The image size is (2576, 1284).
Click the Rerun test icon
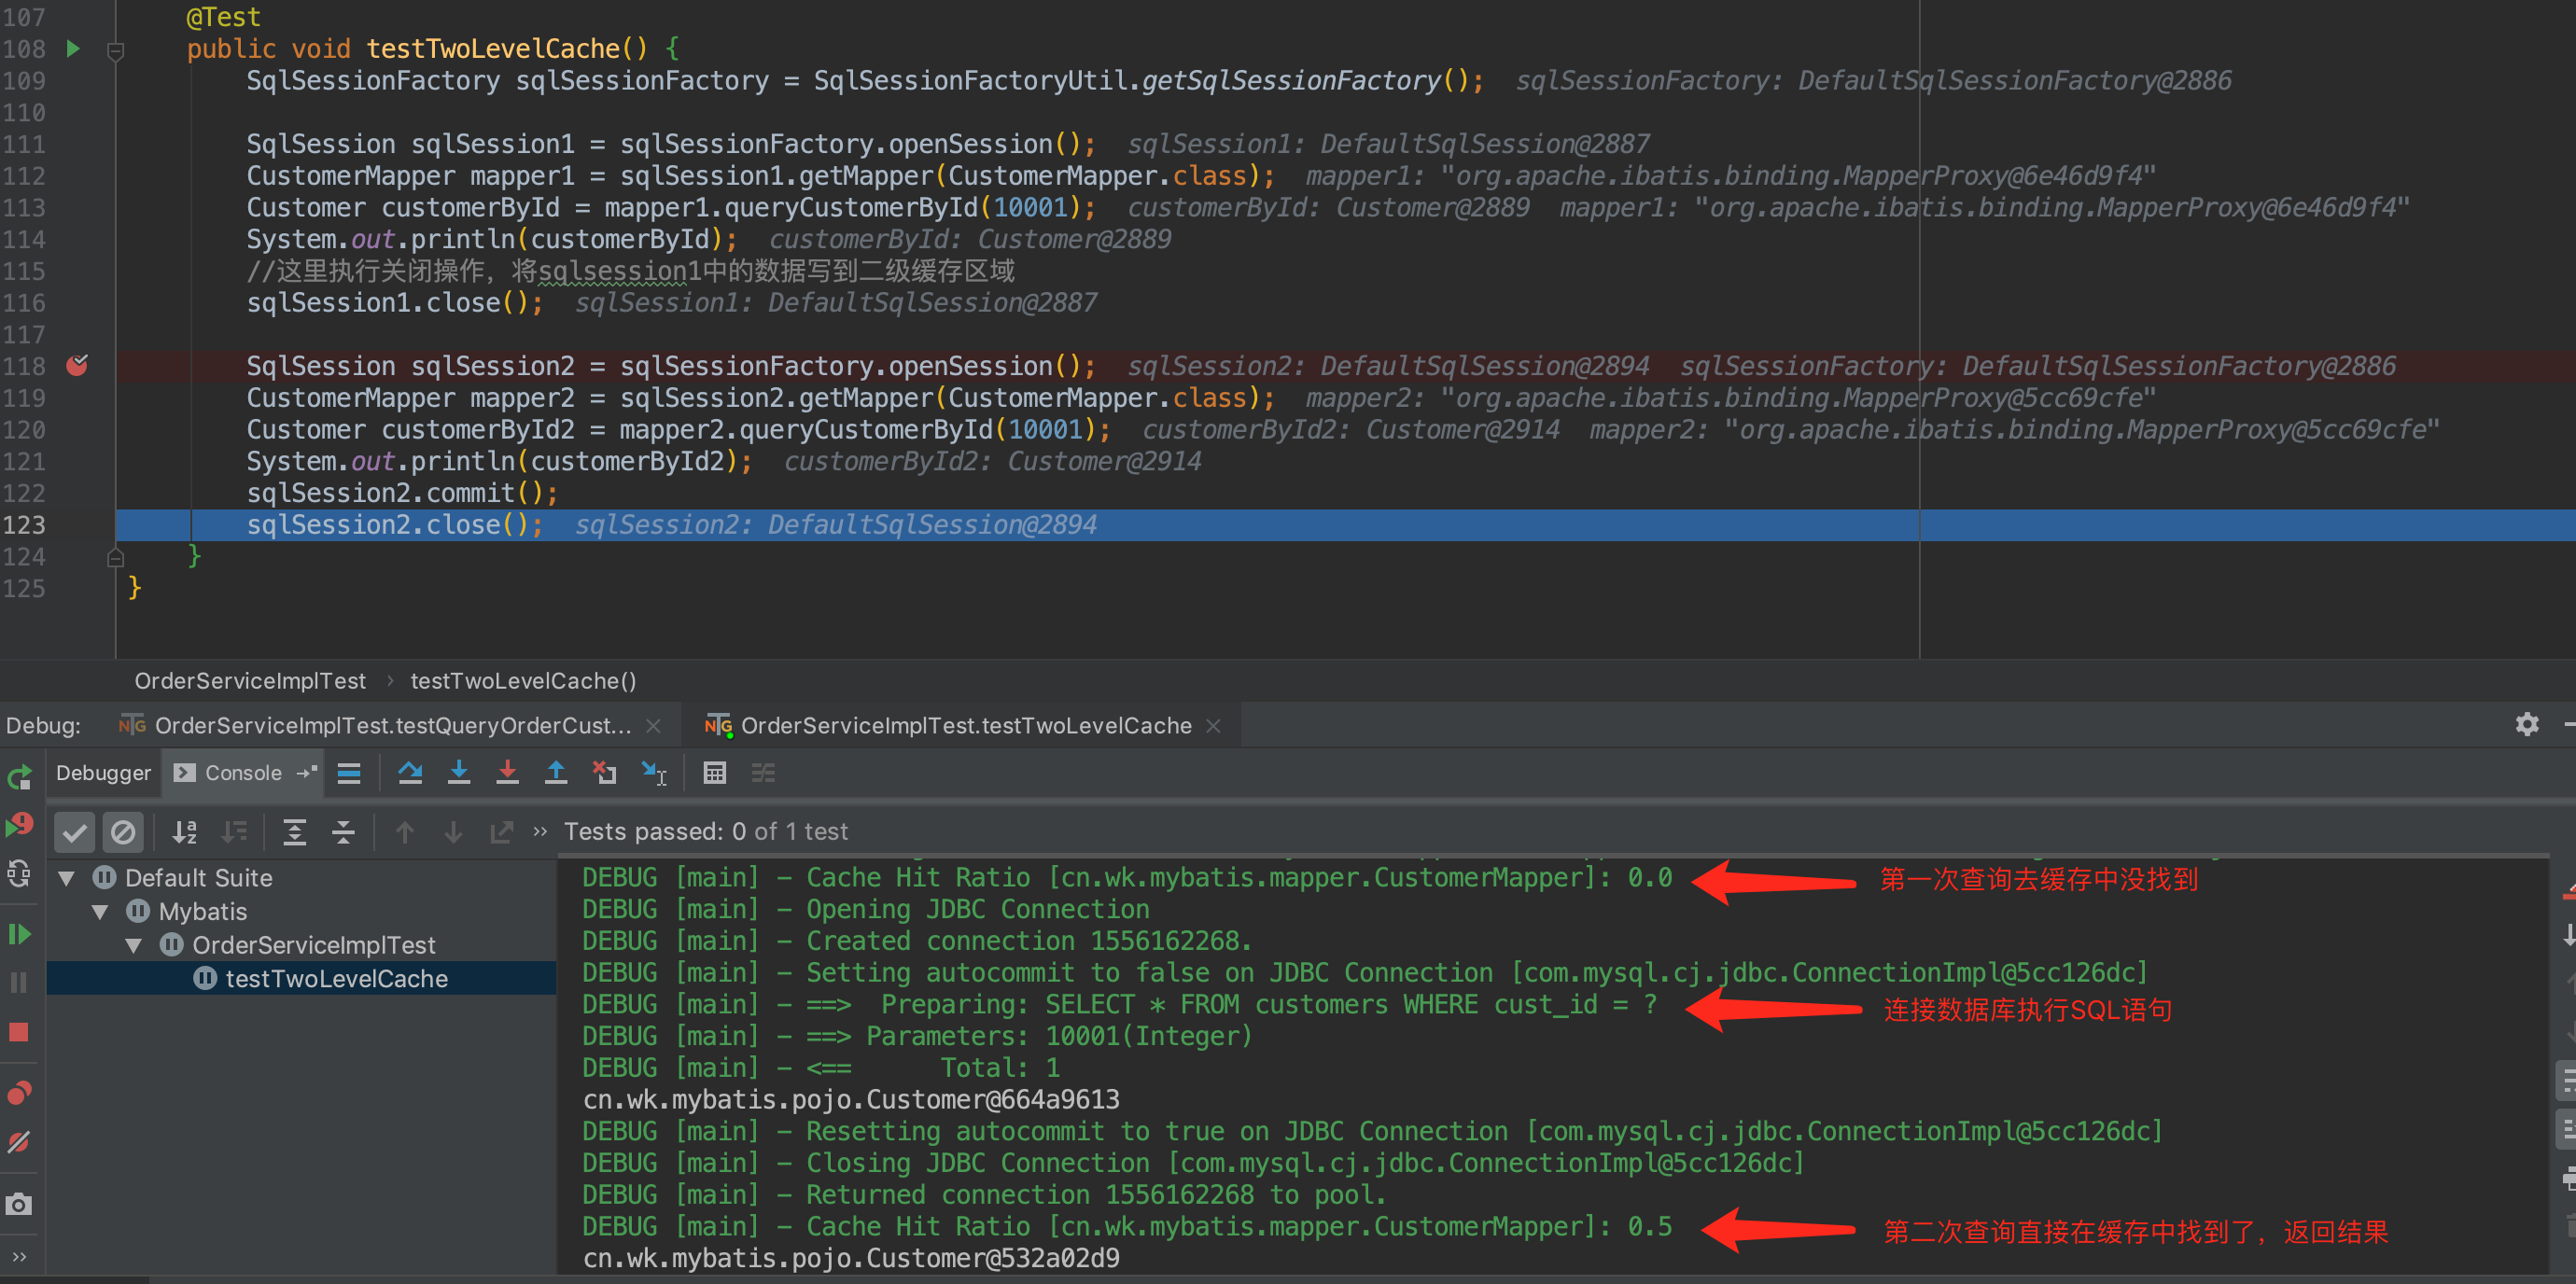(x=19, y=777)
